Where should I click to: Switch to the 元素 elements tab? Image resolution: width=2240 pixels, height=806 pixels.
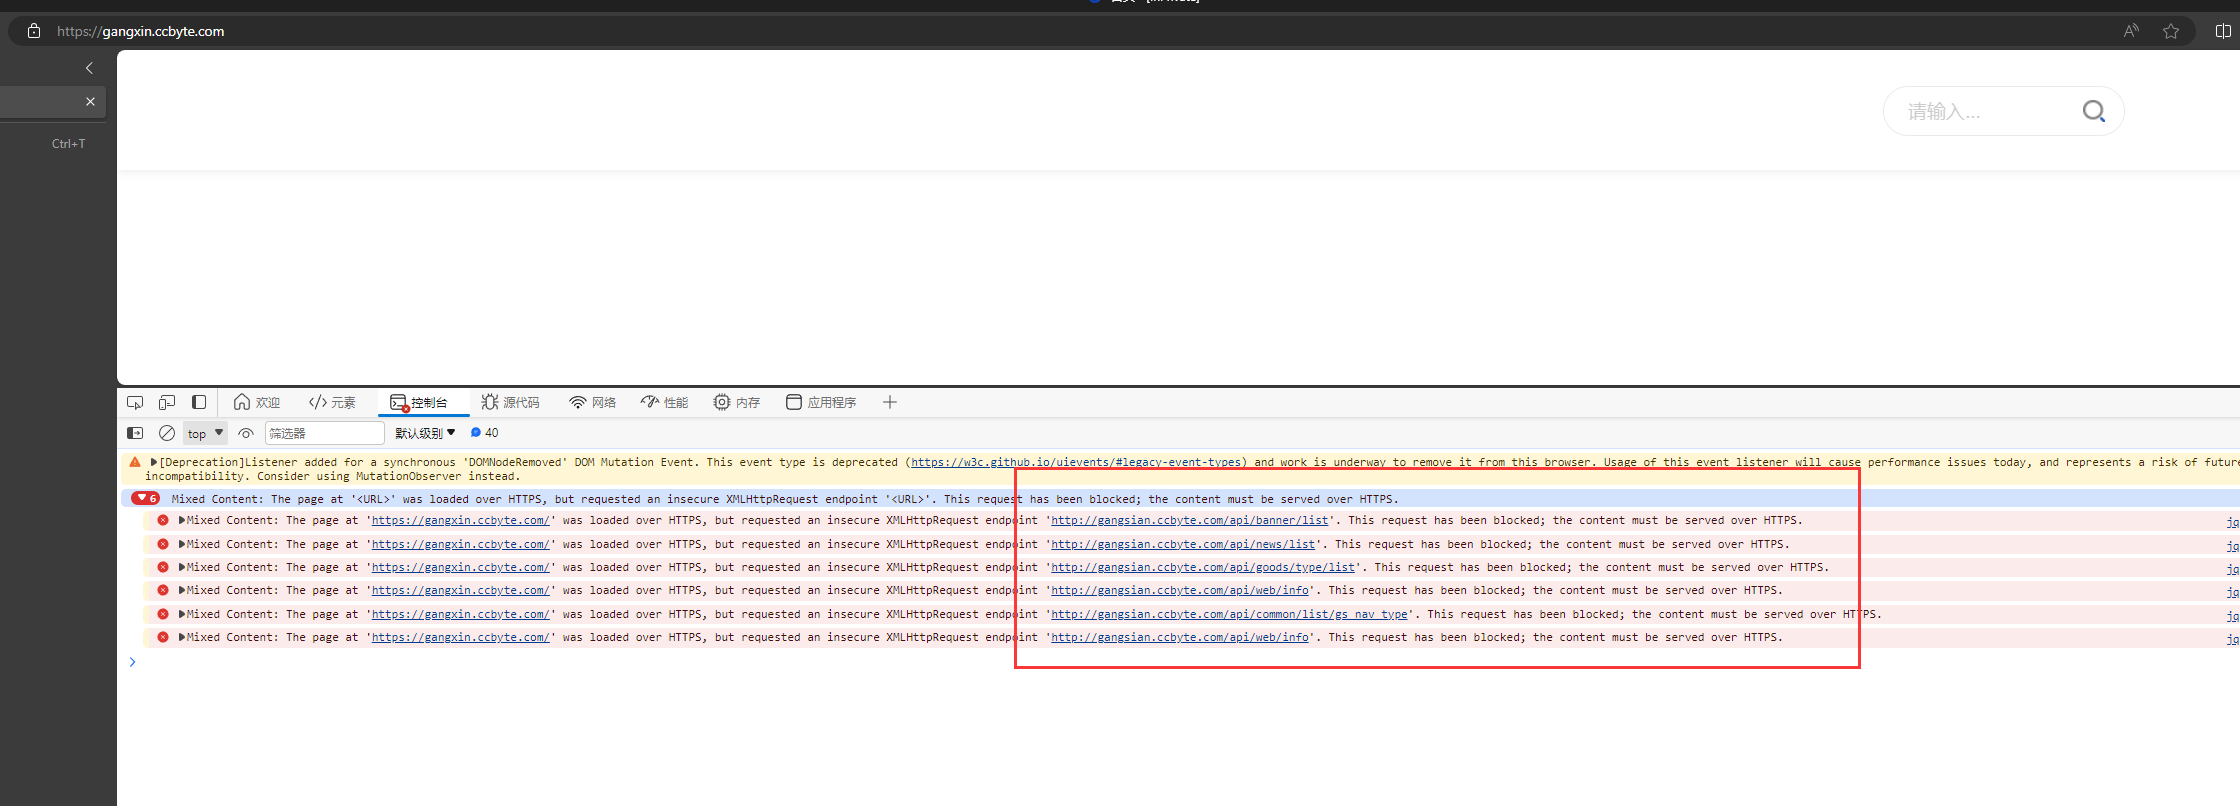tap(332, 402)
